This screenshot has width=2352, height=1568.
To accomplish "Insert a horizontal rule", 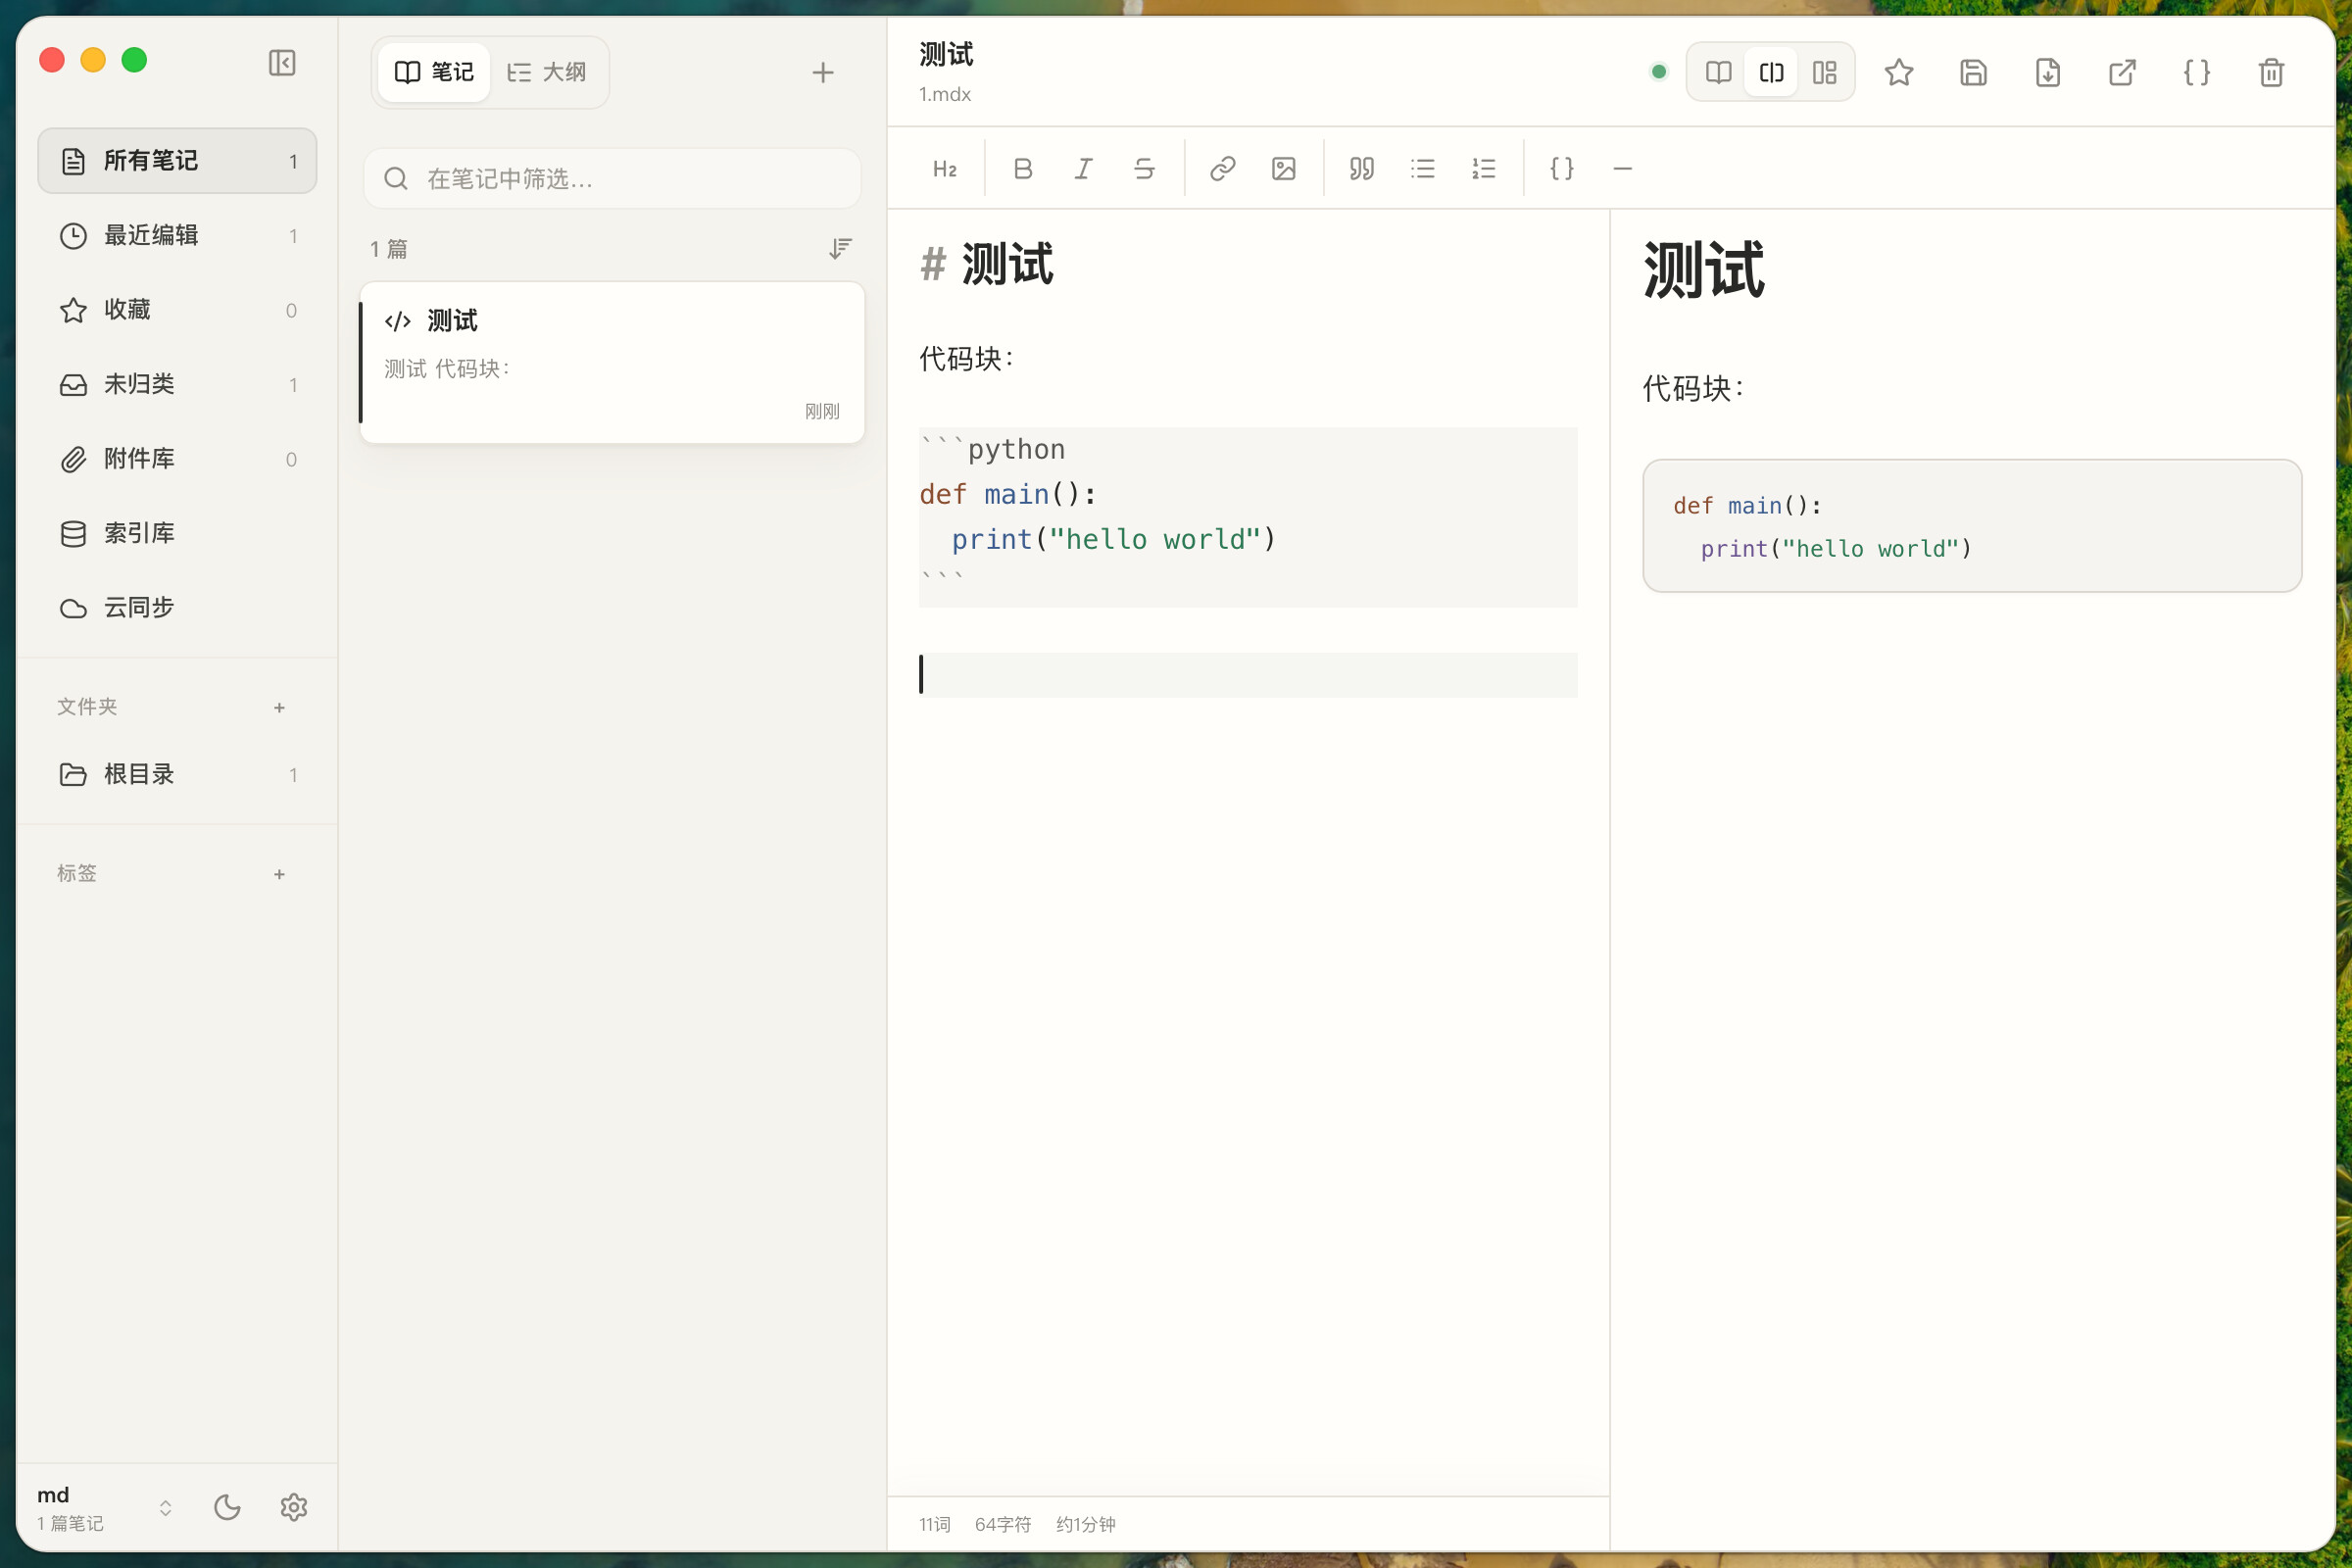I will click(x=1622, y=169).
